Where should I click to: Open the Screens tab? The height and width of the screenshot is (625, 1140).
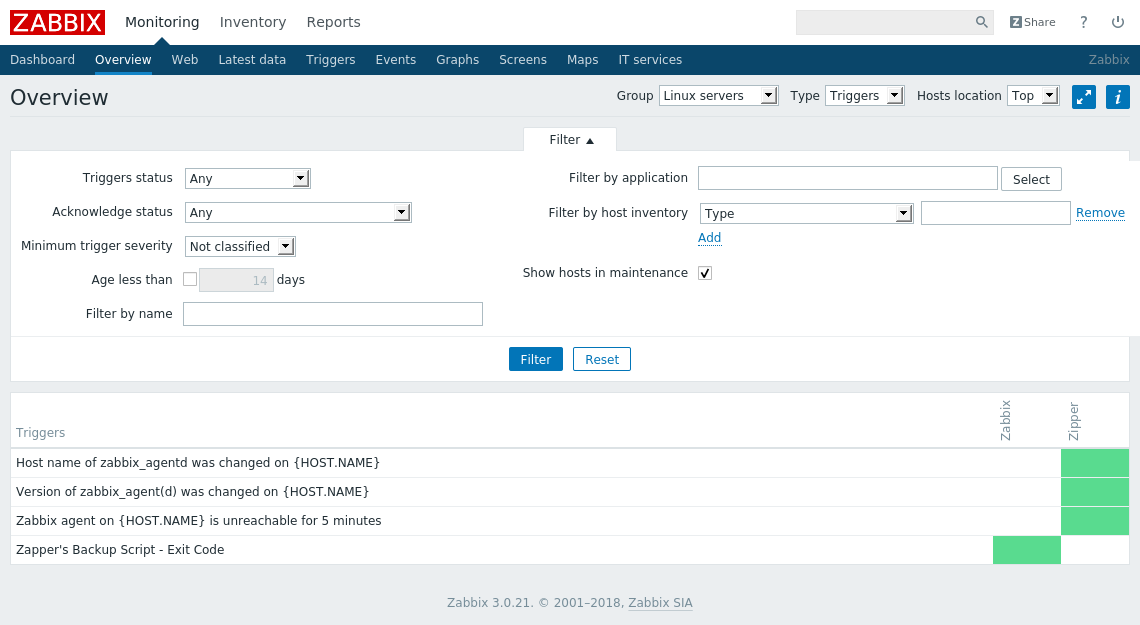tap(523, 60)
